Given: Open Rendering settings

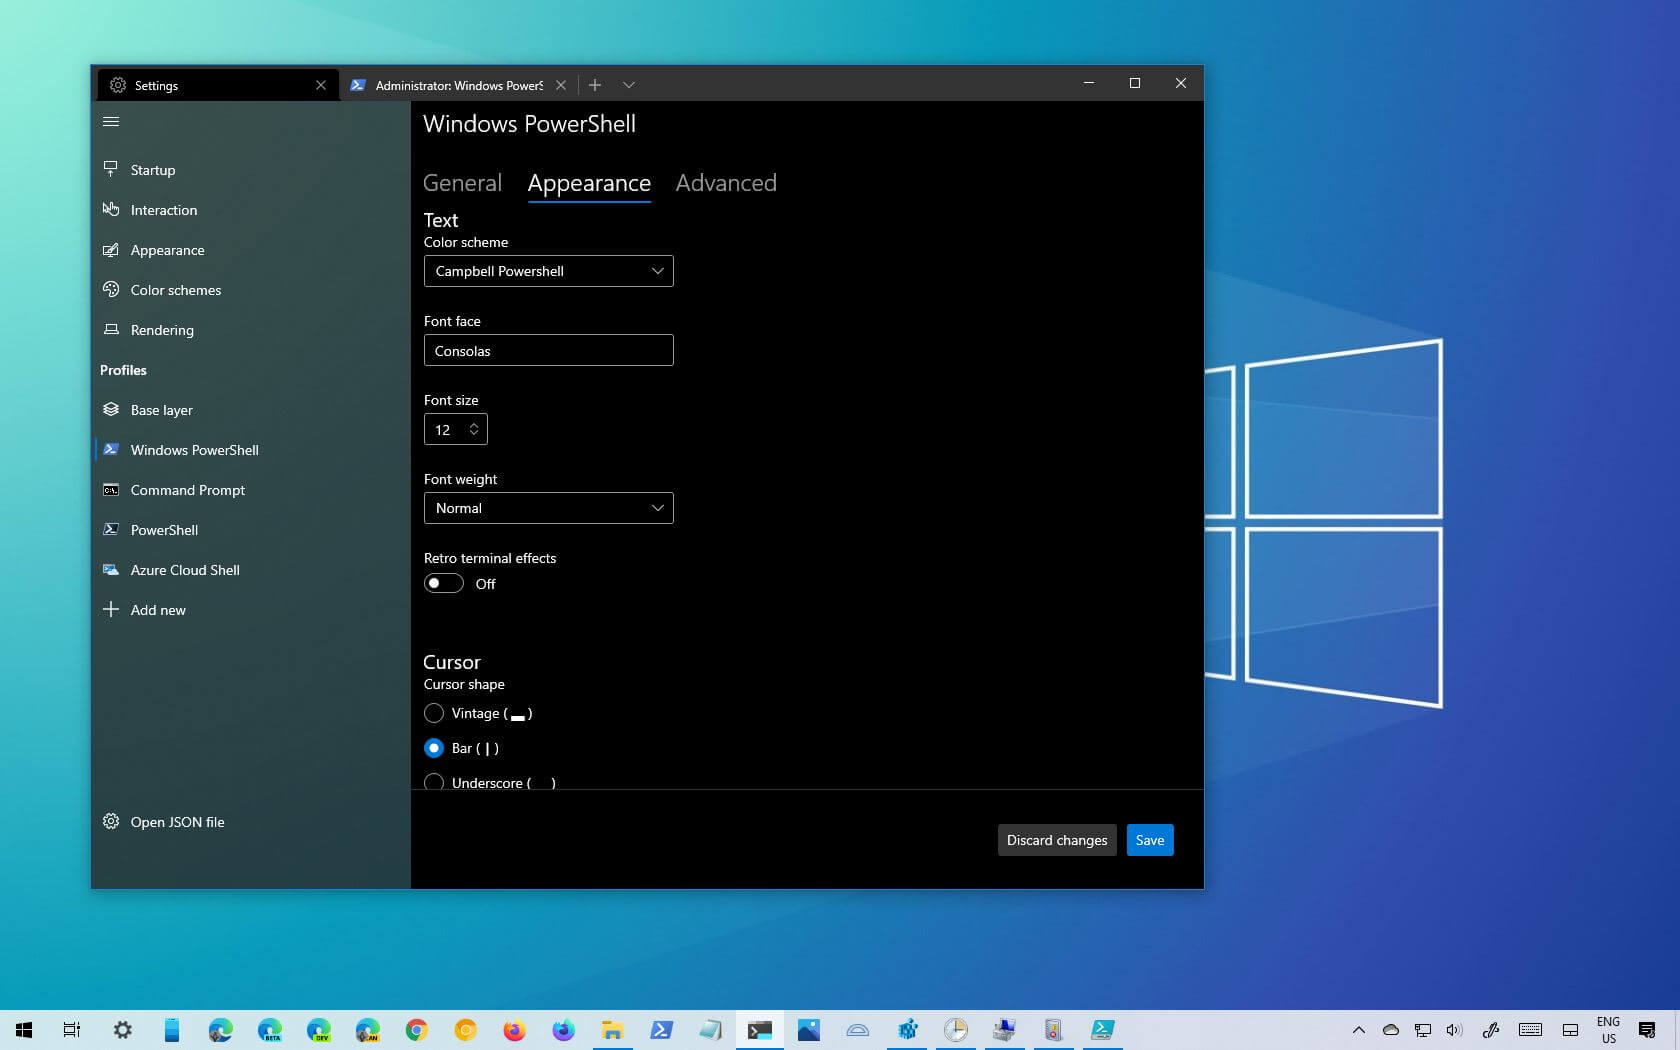Looking at the screenshot, I should coord(250,330).
